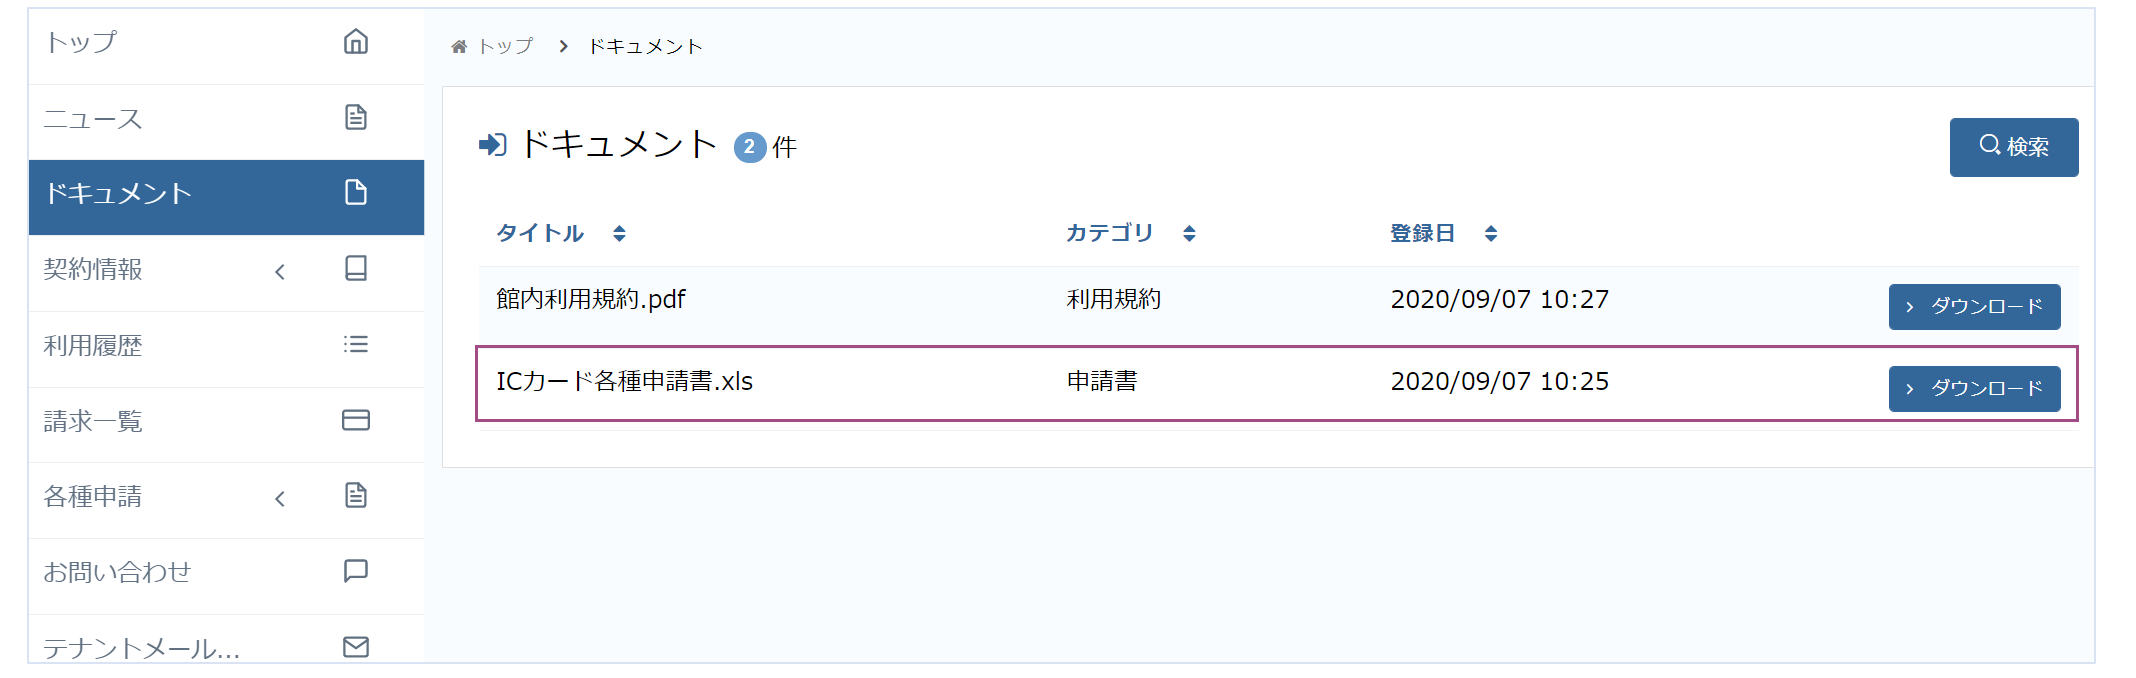
Task: Open the 利用履歴 menu item
Action: point(94,346)
